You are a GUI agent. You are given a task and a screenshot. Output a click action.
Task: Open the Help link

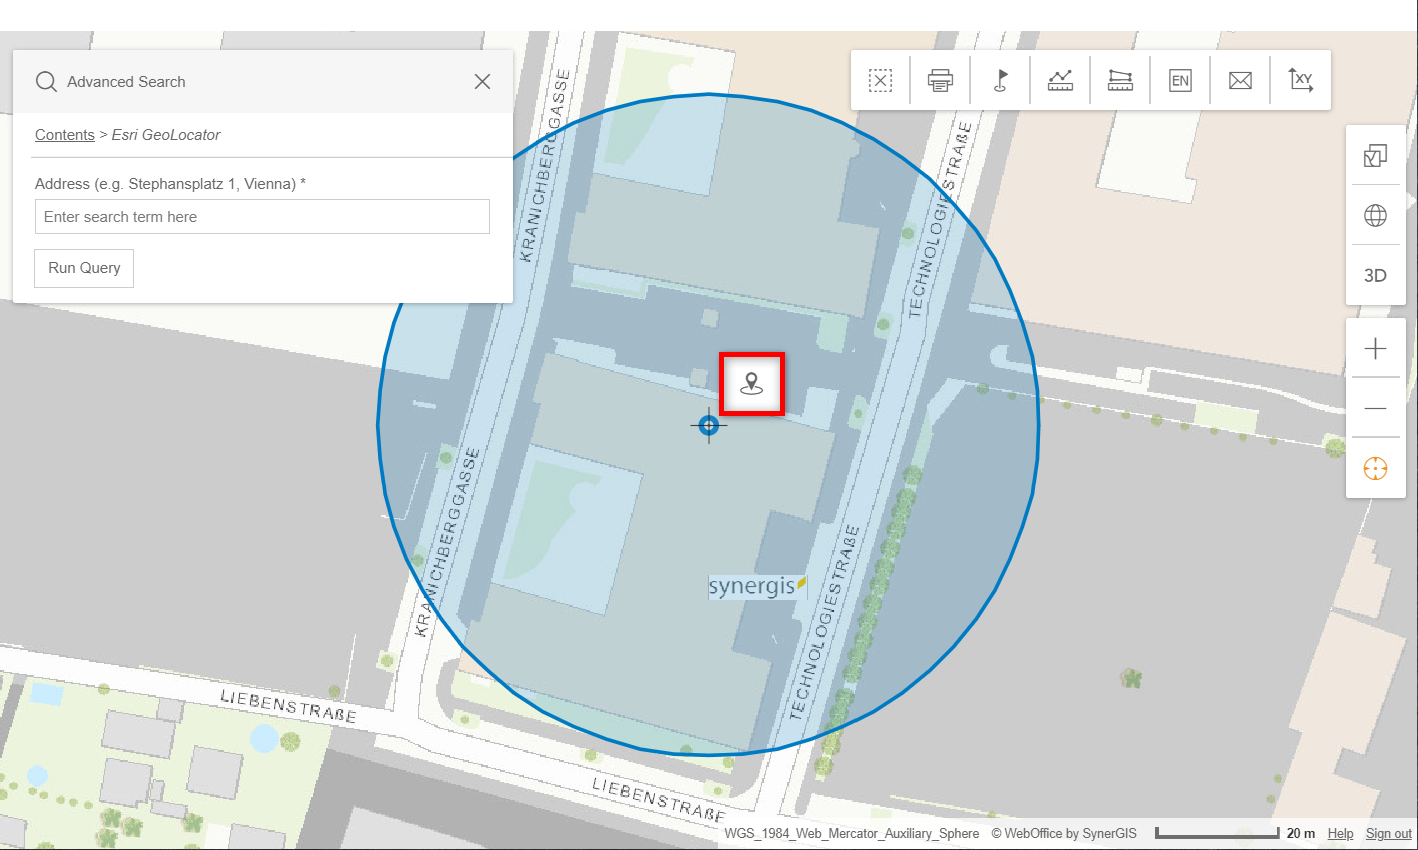tap(1340, 833)
